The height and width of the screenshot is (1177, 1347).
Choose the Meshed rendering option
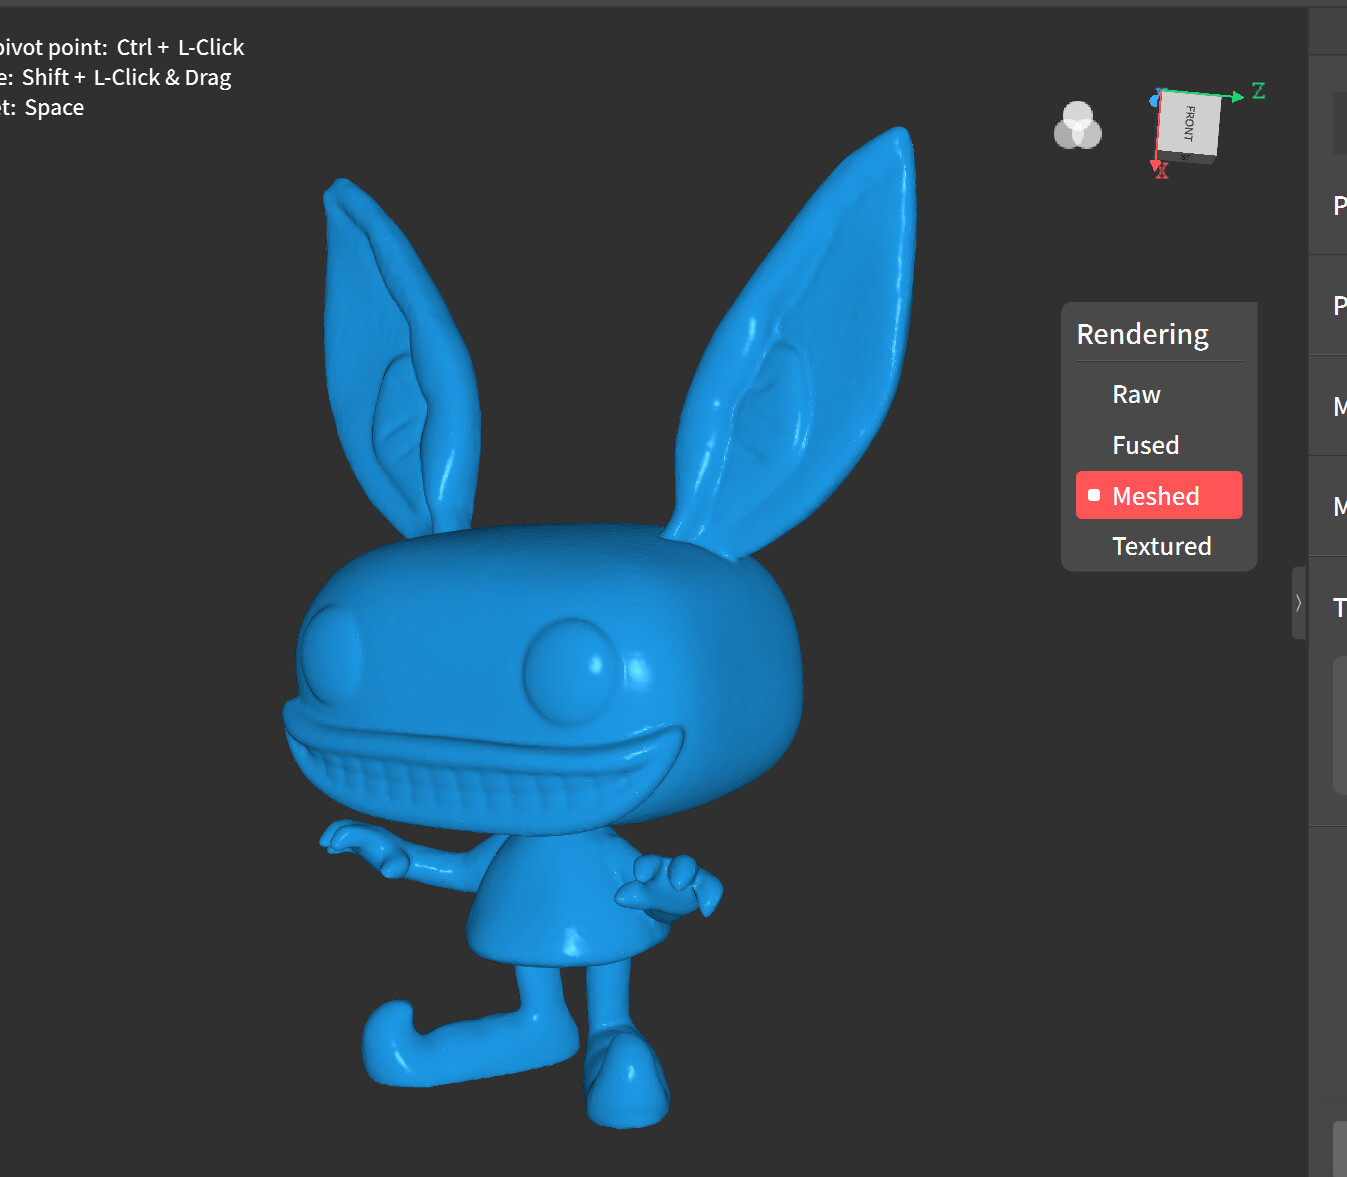[x=1159, y=495]
